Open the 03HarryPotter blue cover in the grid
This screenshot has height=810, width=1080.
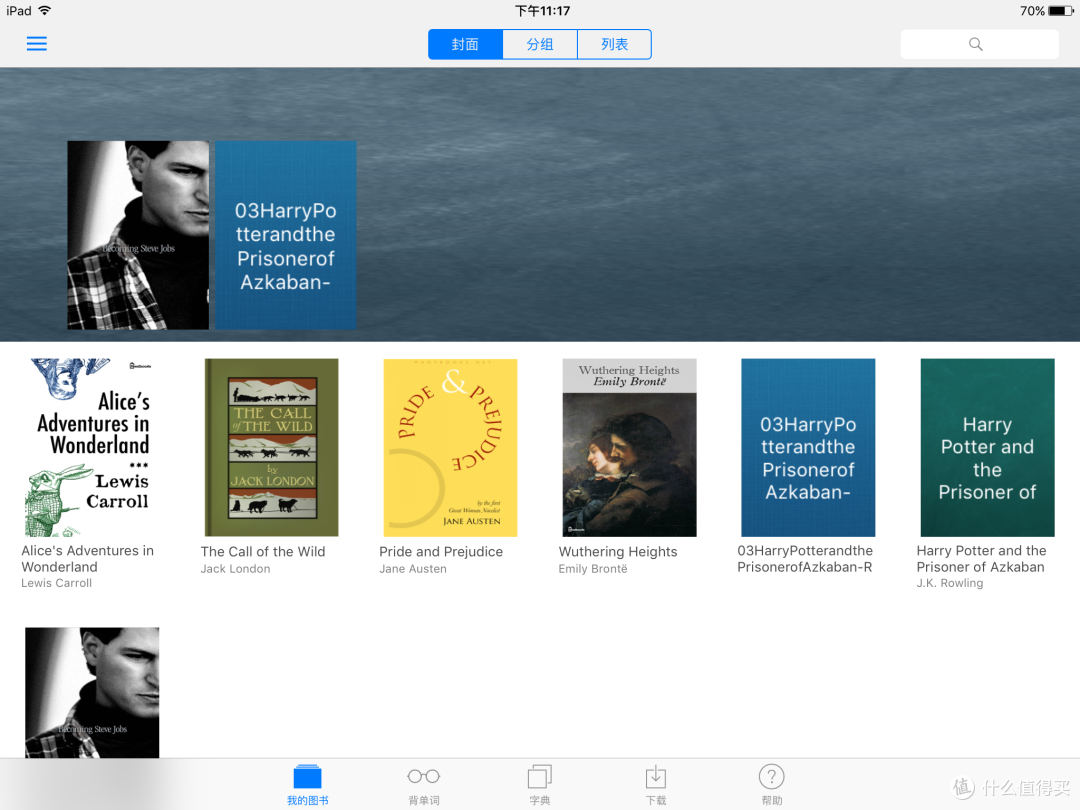click(808, 447)
